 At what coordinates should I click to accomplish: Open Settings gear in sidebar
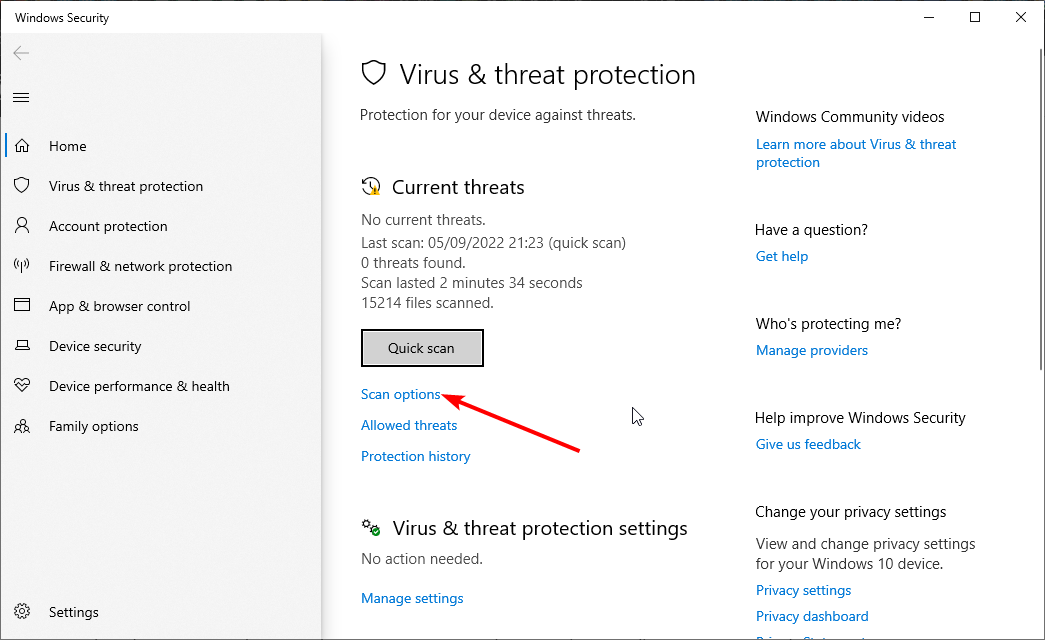22,612
